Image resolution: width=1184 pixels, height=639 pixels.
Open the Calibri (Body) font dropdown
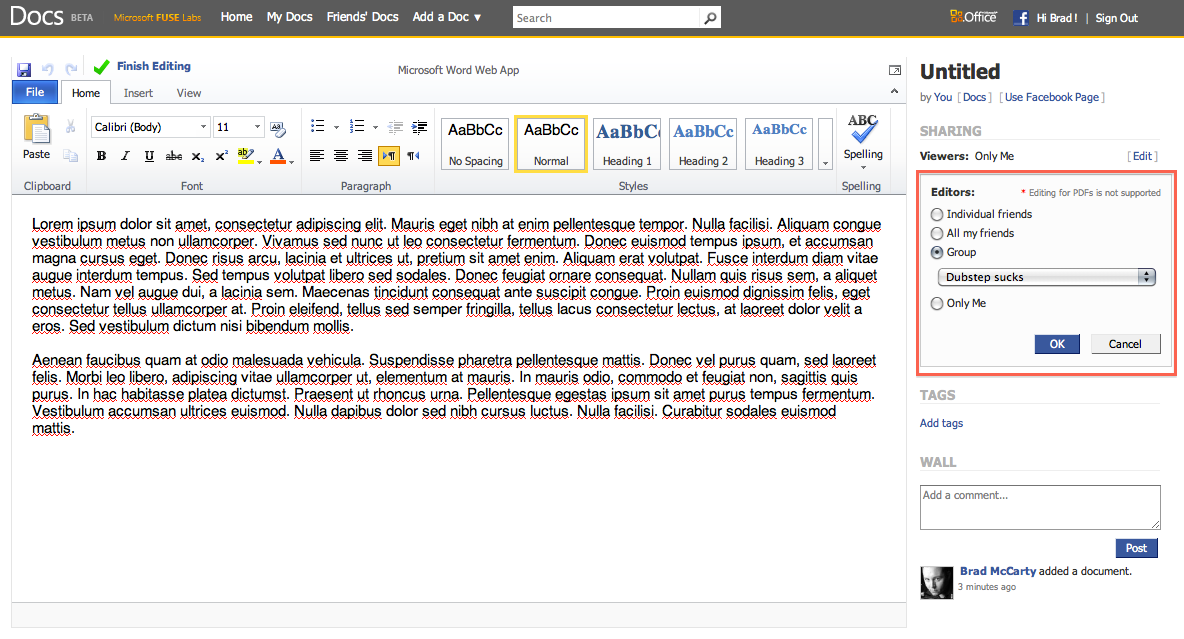[x=203, y=127]
